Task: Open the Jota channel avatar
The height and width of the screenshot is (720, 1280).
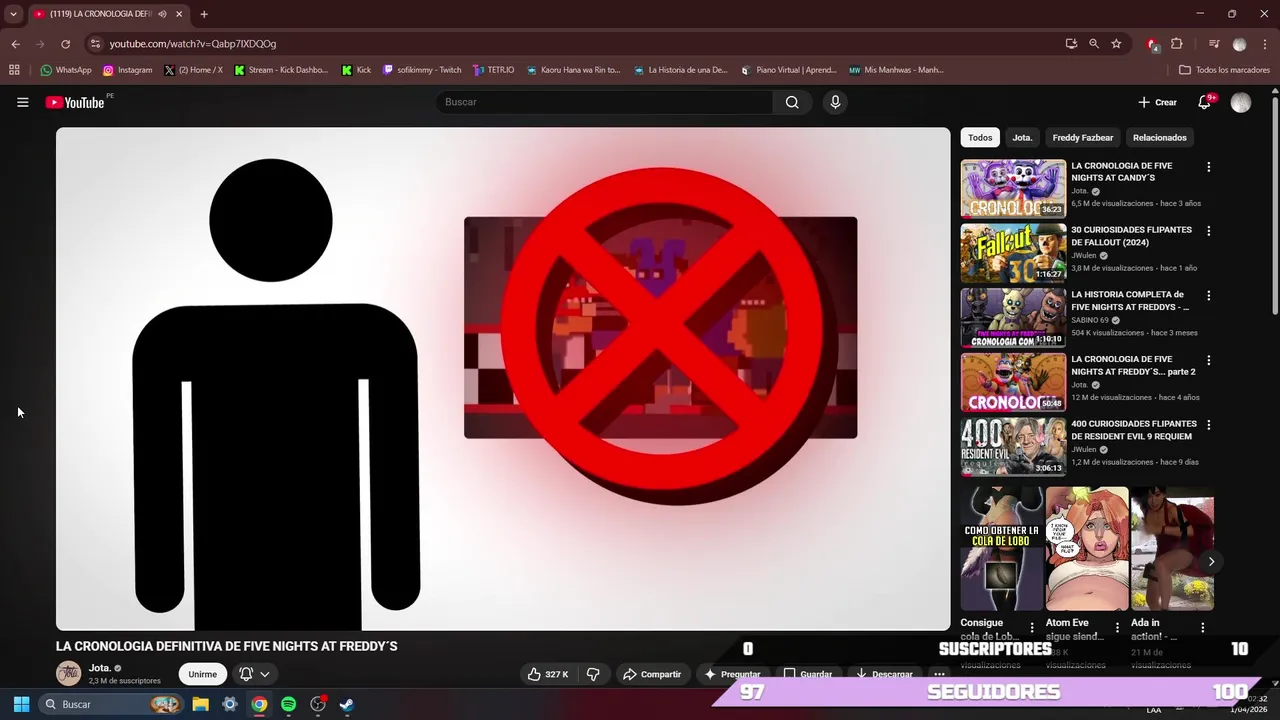Action: point(68,673)
